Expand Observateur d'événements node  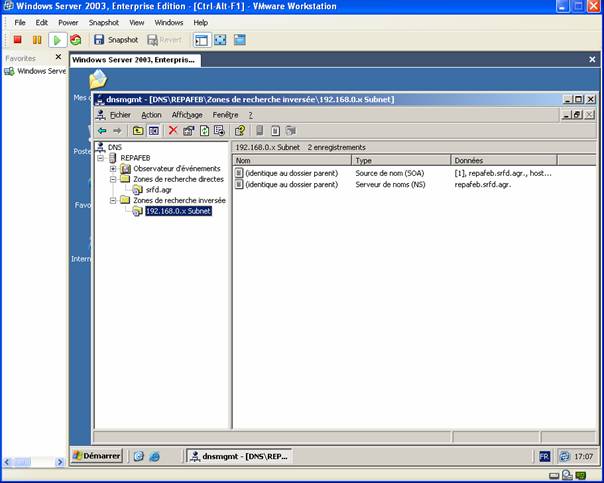(x=113, y=169)
